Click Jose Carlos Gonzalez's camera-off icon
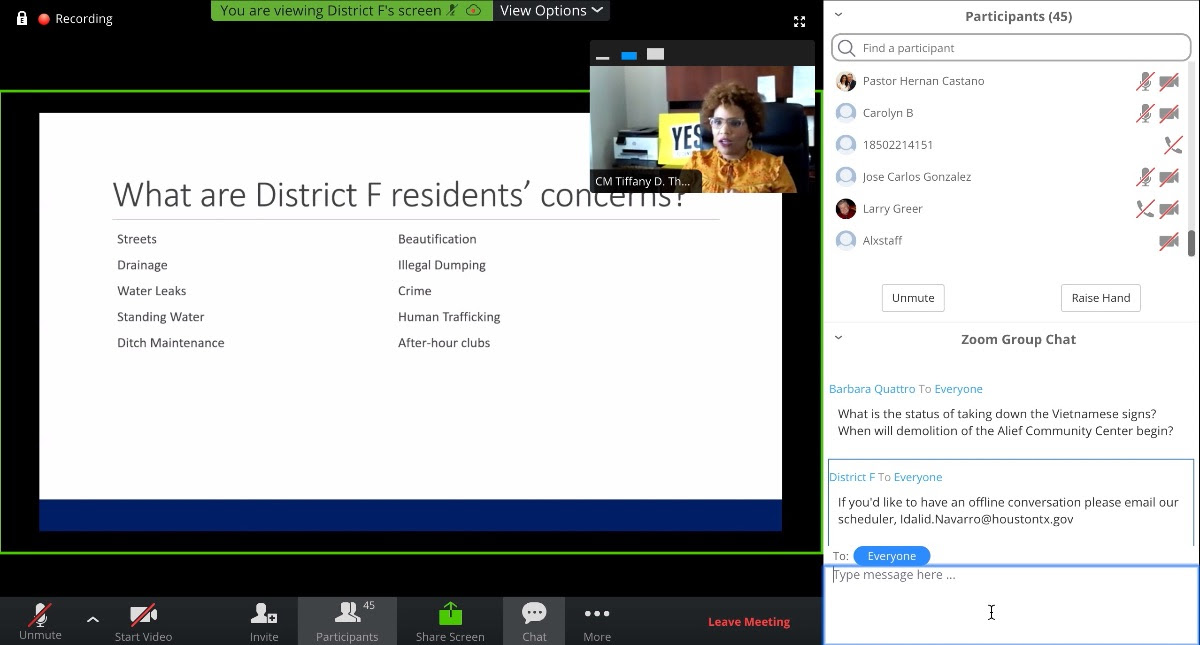This screenshot has height=645, width=1200. pyautogui.click(x=1169, y=177)
